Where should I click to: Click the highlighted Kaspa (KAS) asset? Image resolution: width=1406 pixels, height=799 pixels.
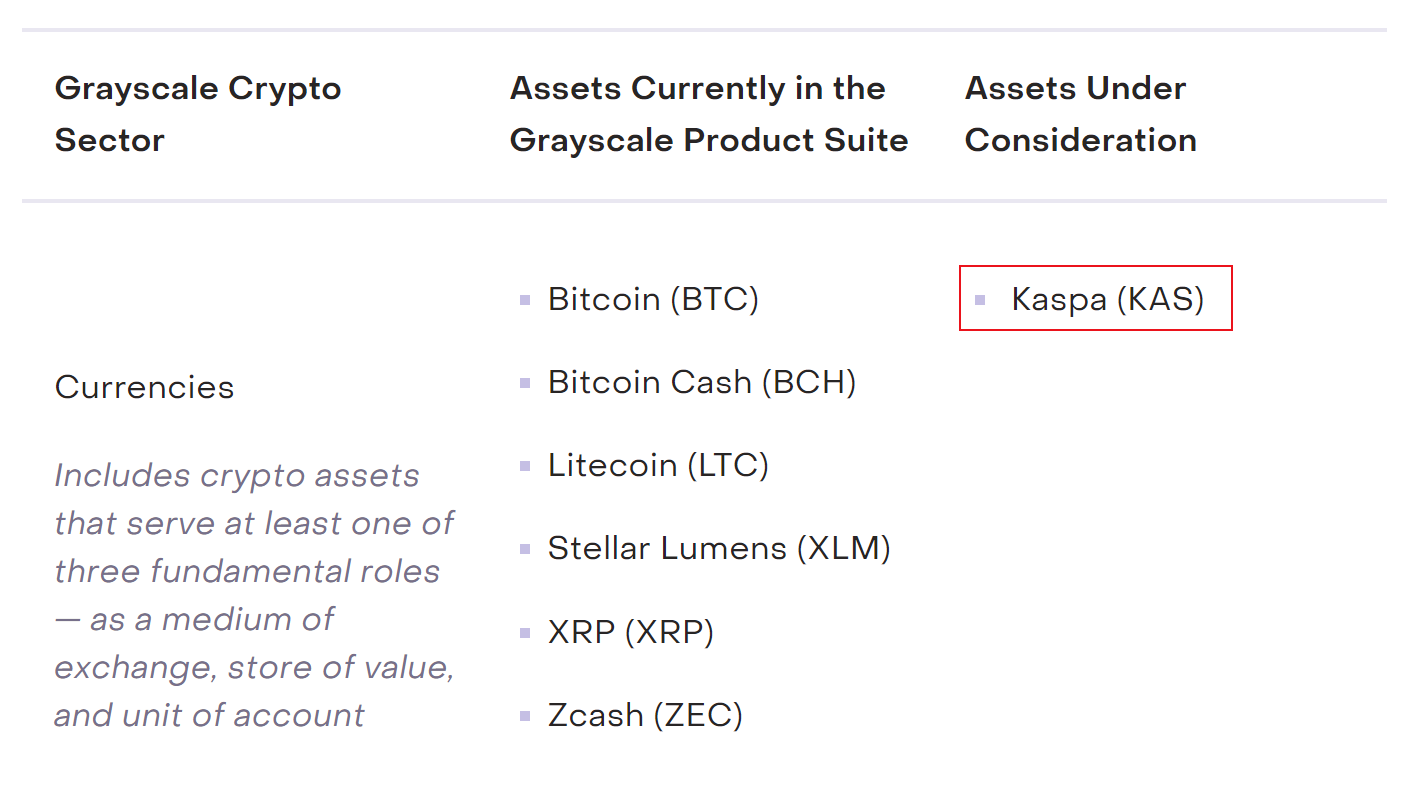coord(1107,299)
